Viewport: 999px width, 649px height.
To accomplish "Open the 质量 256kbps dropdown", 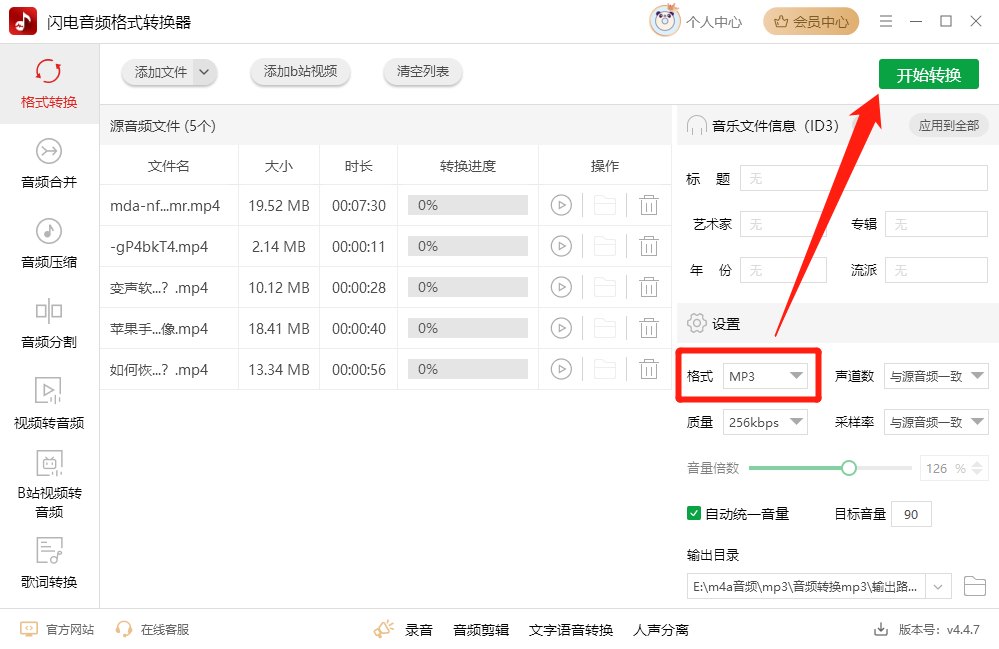I will pyautogui.click(x=765, y=422).
